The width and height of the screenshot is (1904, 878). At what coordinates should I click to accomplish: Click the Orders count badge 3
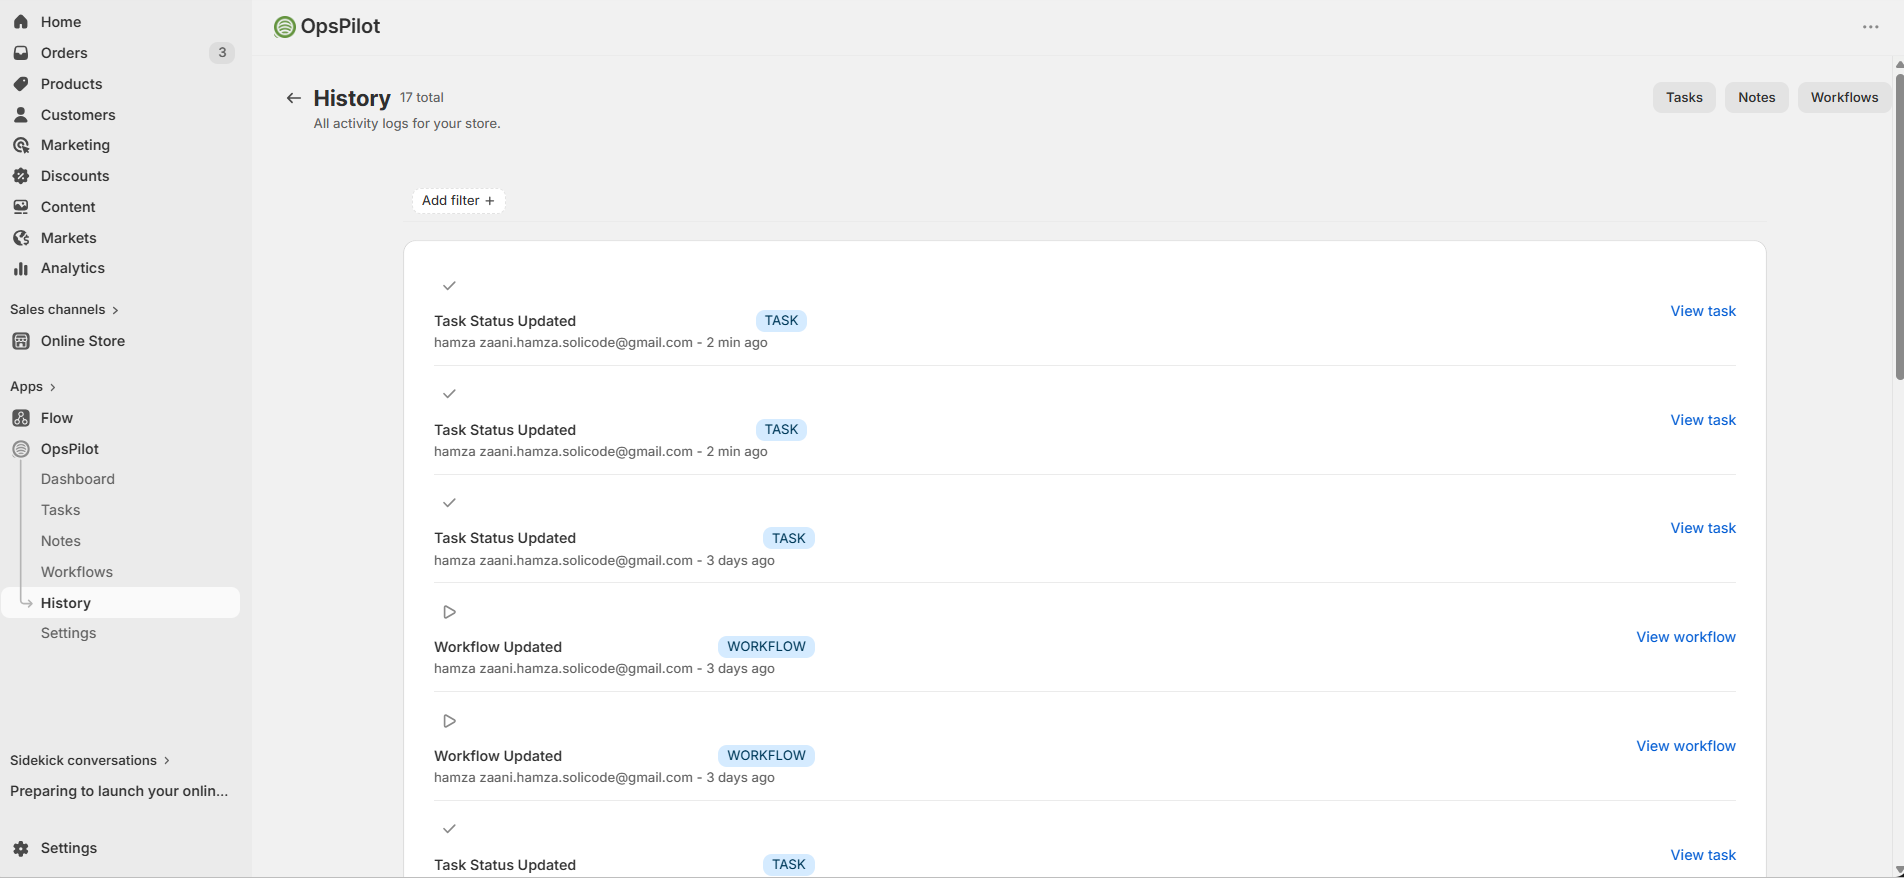click(x=222, y=53)
